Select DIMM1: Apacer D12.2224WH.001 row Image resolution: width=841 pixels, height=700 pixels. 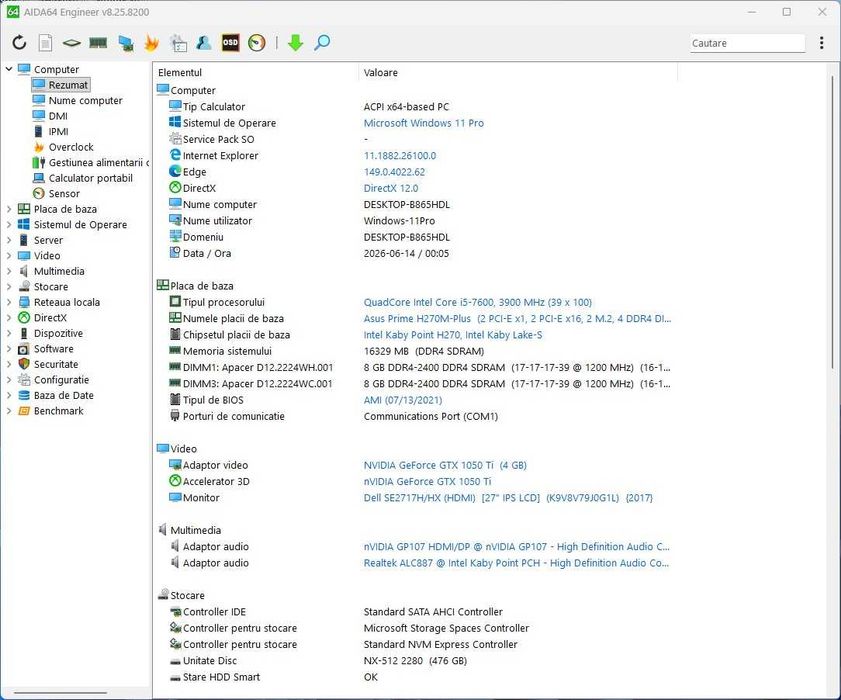tap(413, 367)
